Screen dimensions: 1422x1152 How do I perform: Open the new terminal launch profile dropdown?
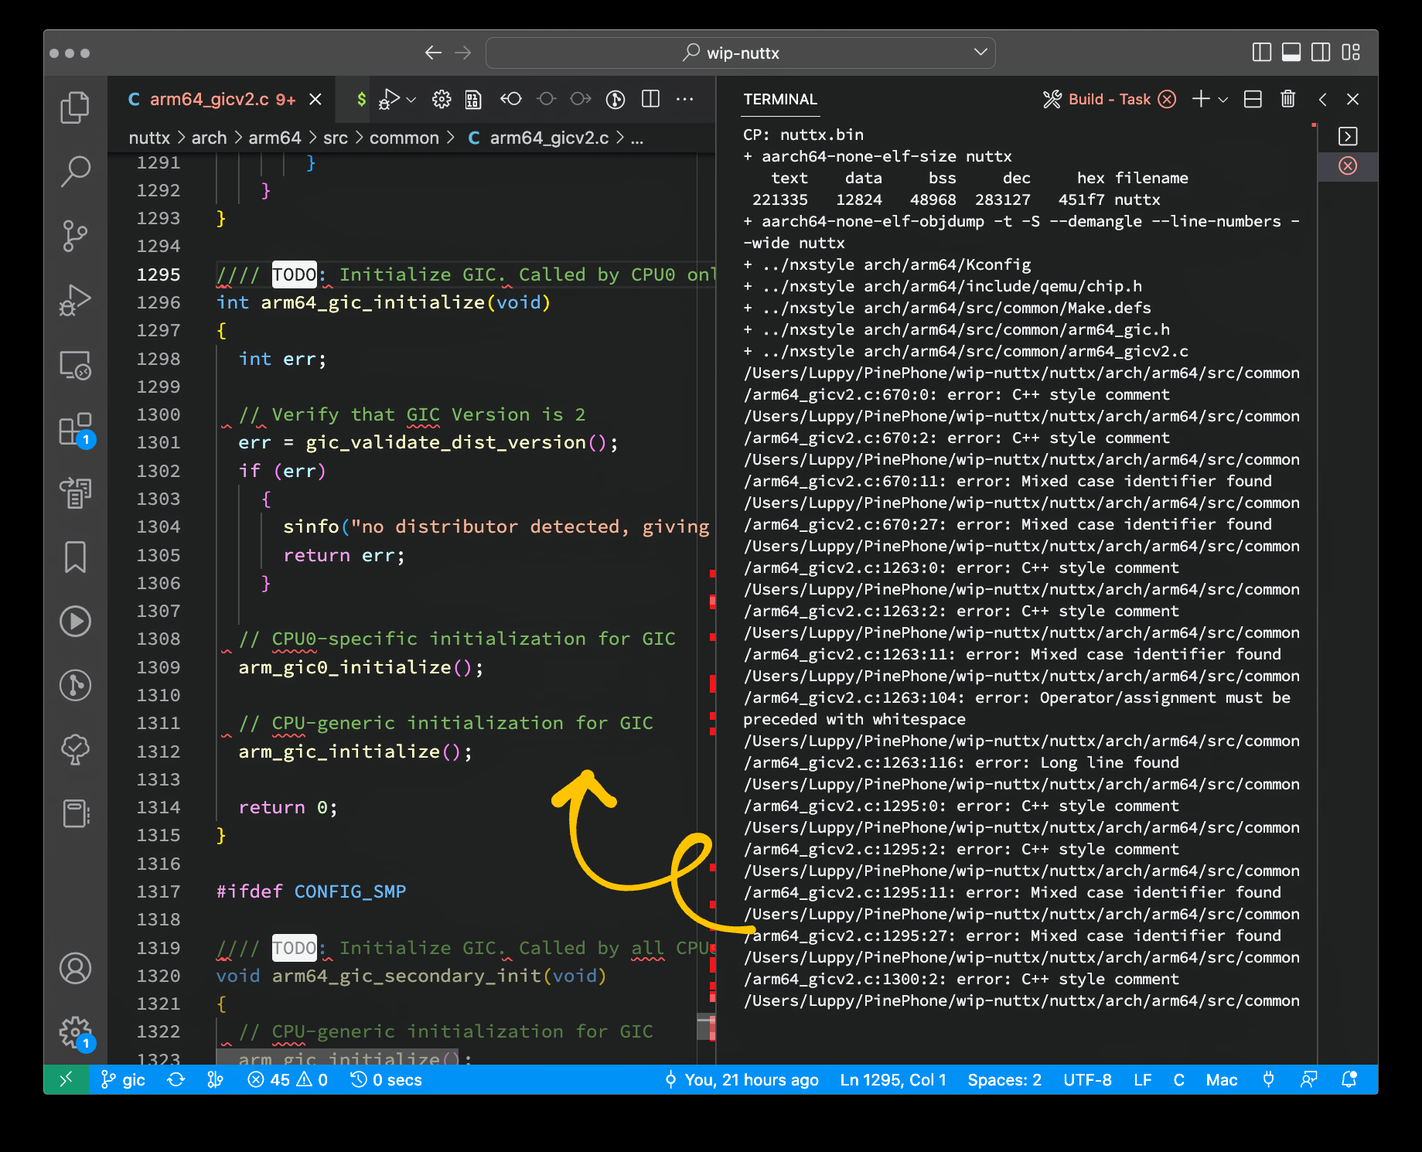(1223, 99)
